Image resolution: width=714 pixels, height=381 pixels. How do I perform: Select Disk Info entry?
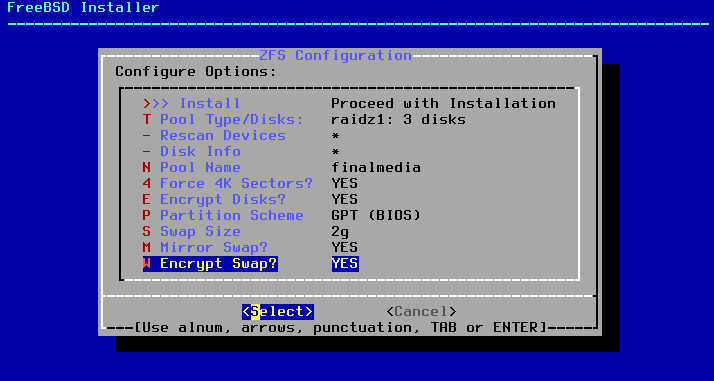coord(241,152)
